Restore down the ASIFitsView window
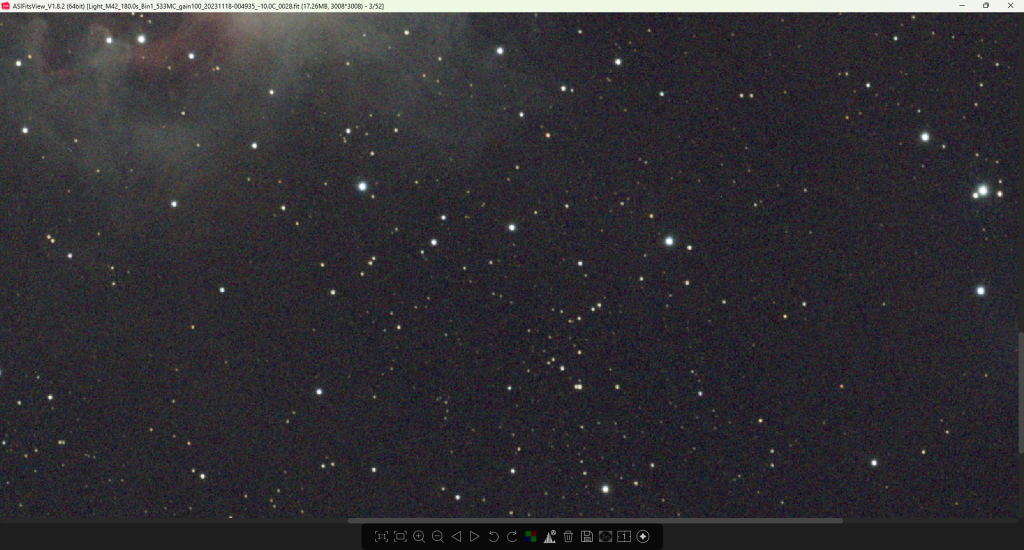This screenshot has height=550, width=1024. tap(985, 6)
